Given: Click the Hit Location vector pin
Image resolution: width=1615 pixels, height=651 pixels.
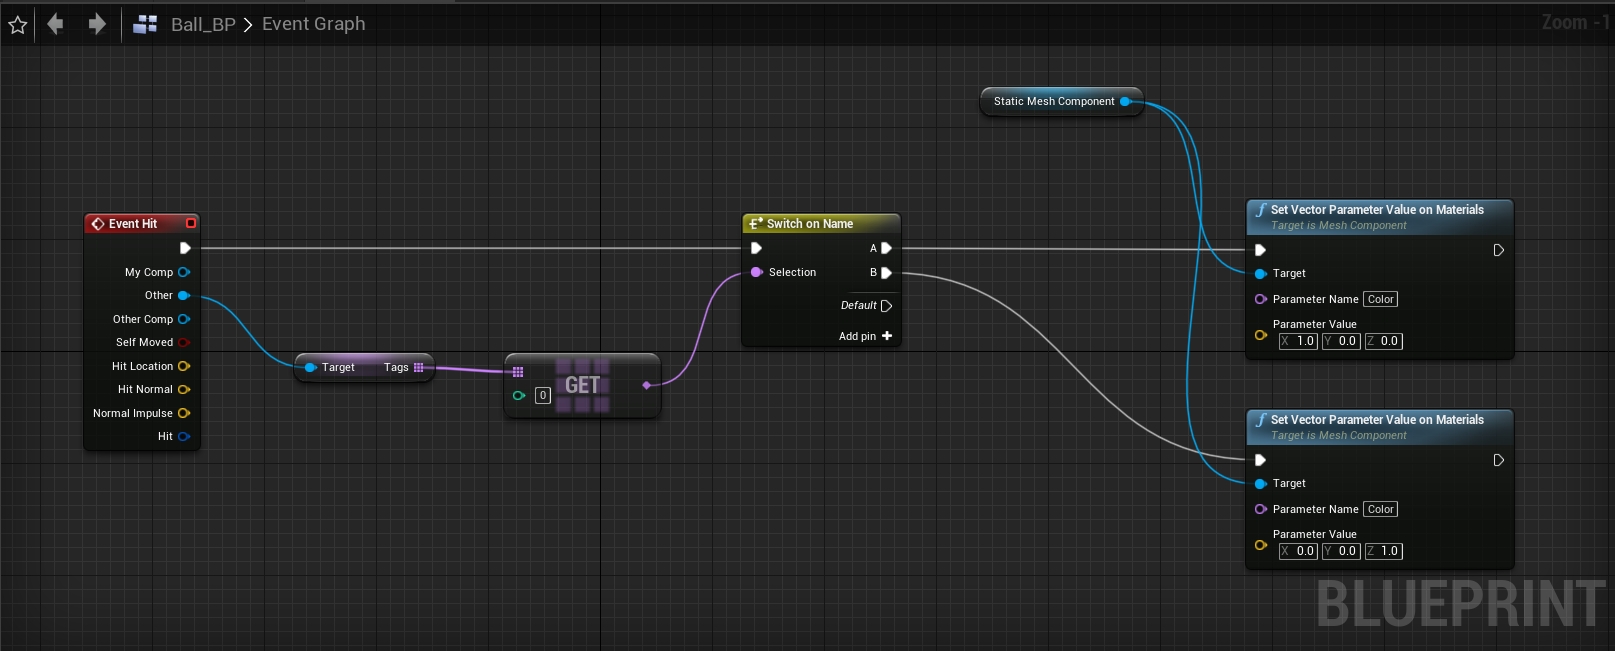Looking at the screenshot, I should [184, 366].
